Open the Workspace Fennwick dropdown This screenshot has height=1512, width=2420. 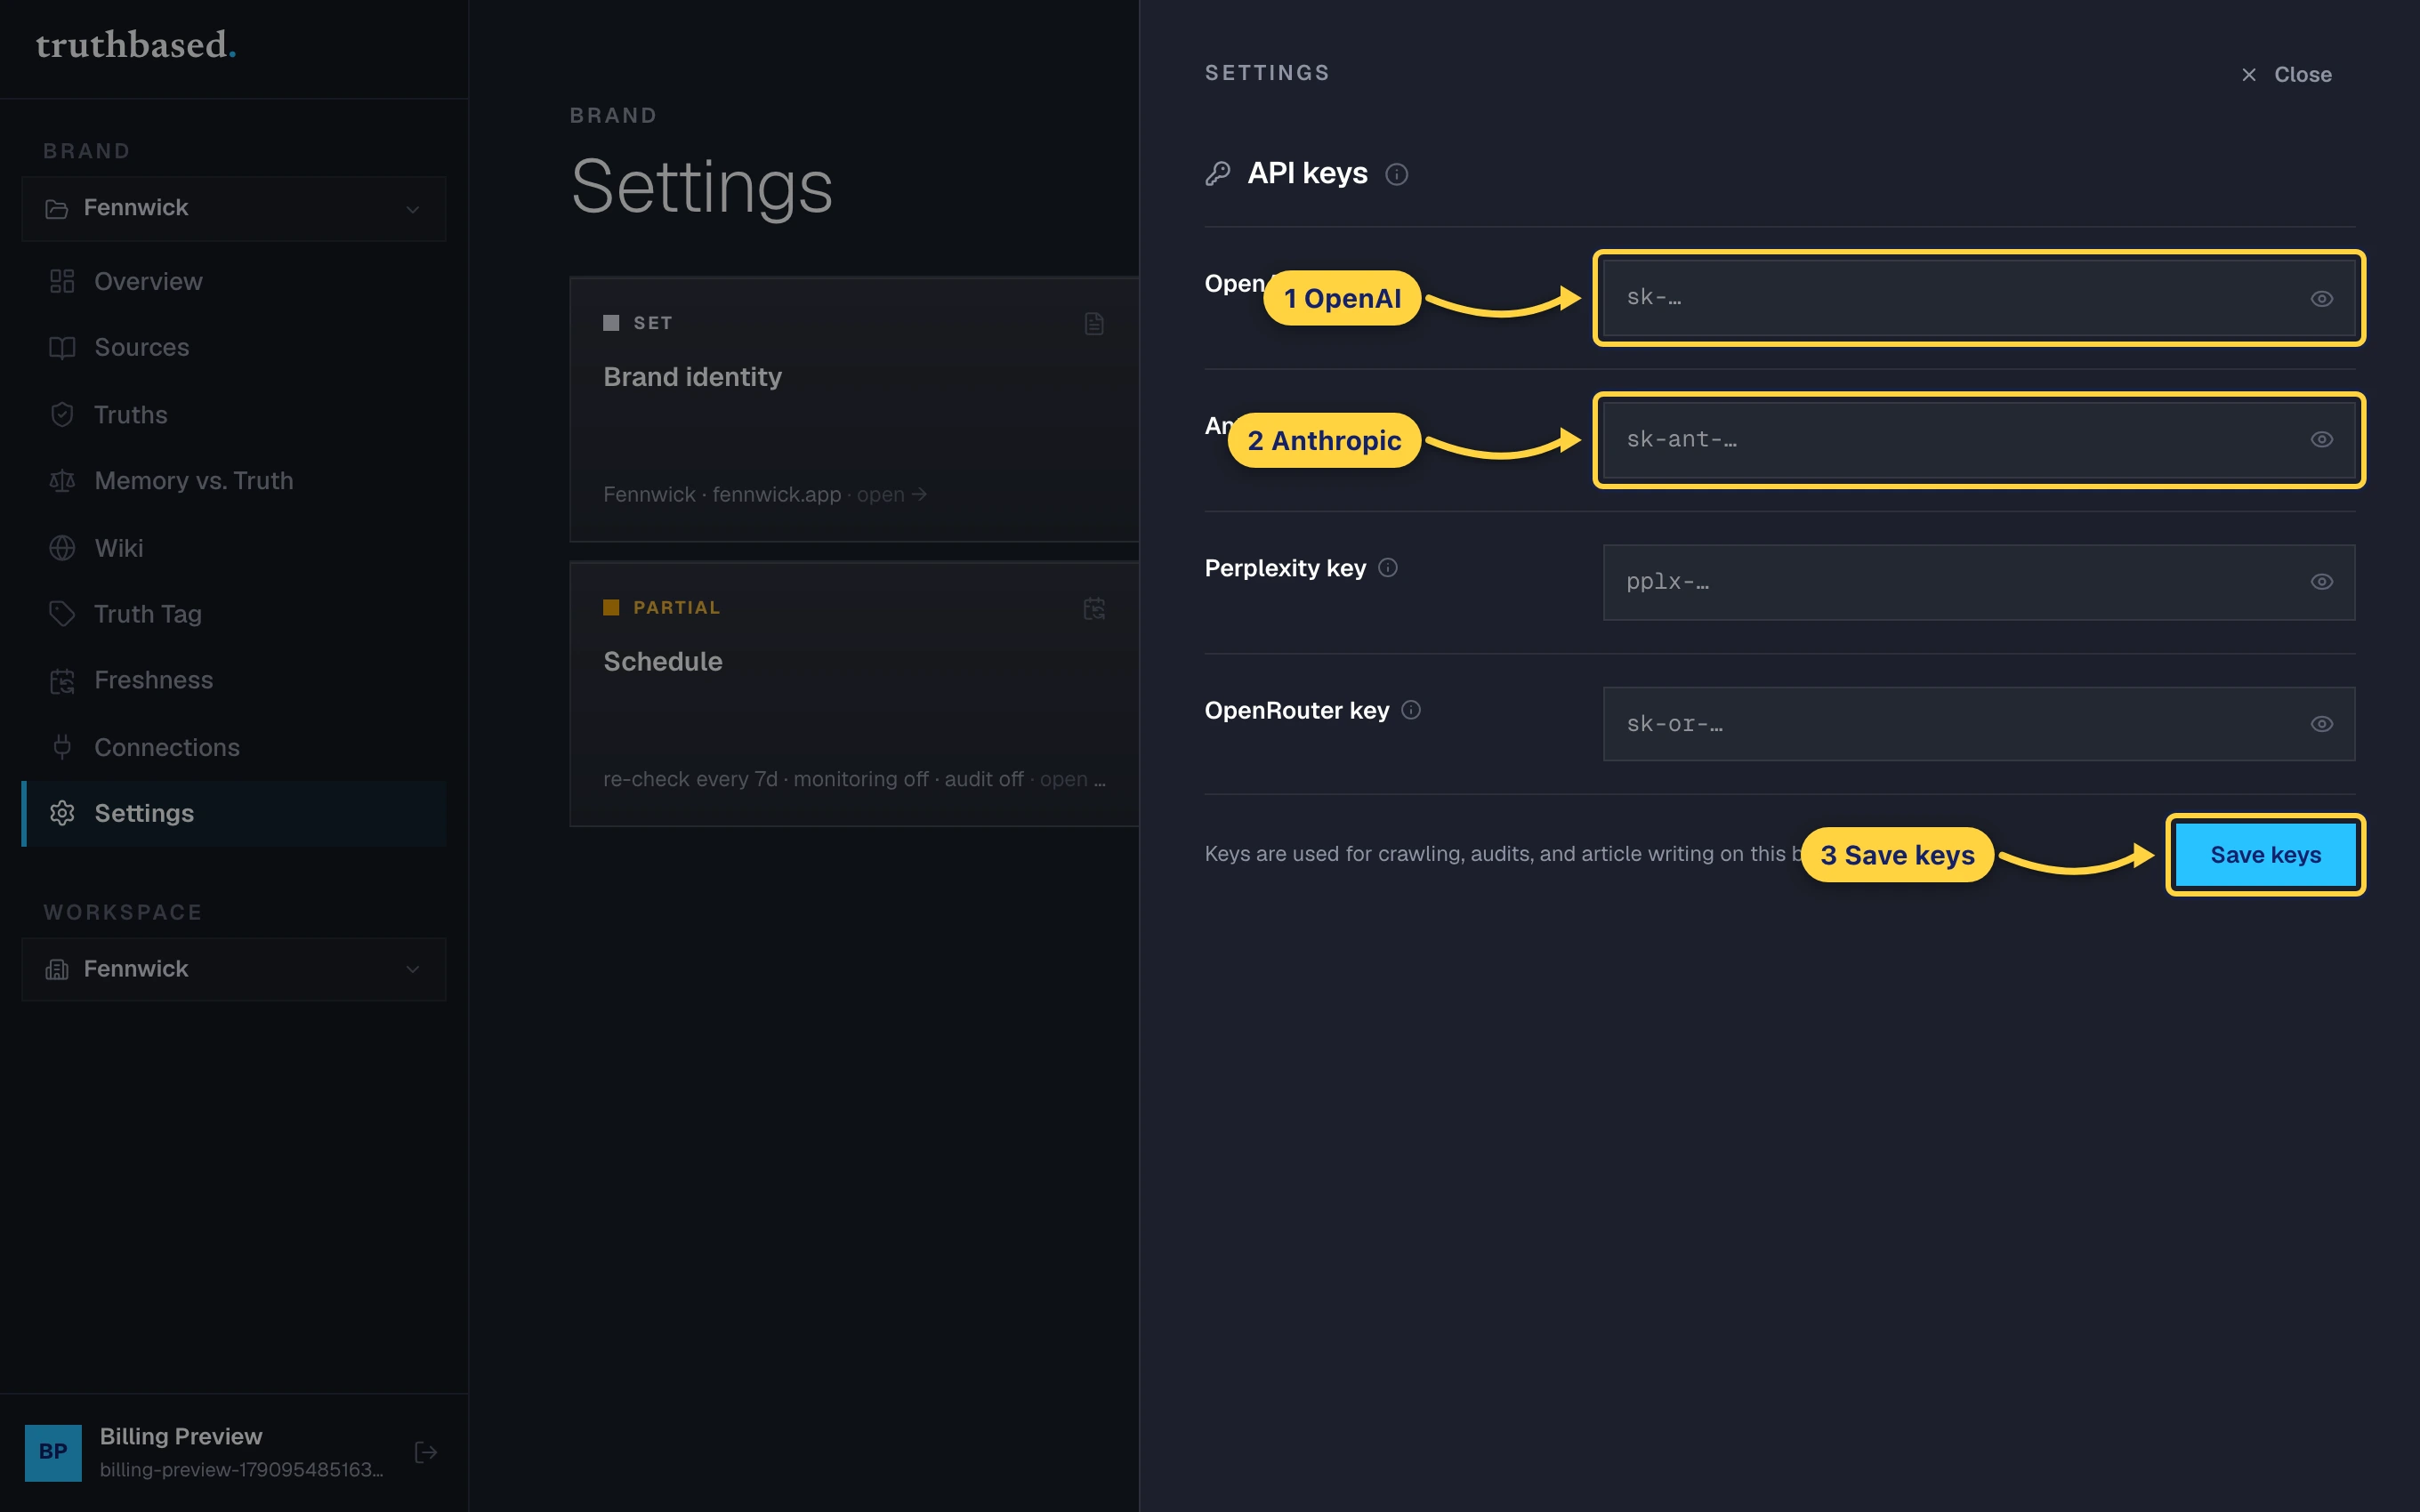coord(234,969)
